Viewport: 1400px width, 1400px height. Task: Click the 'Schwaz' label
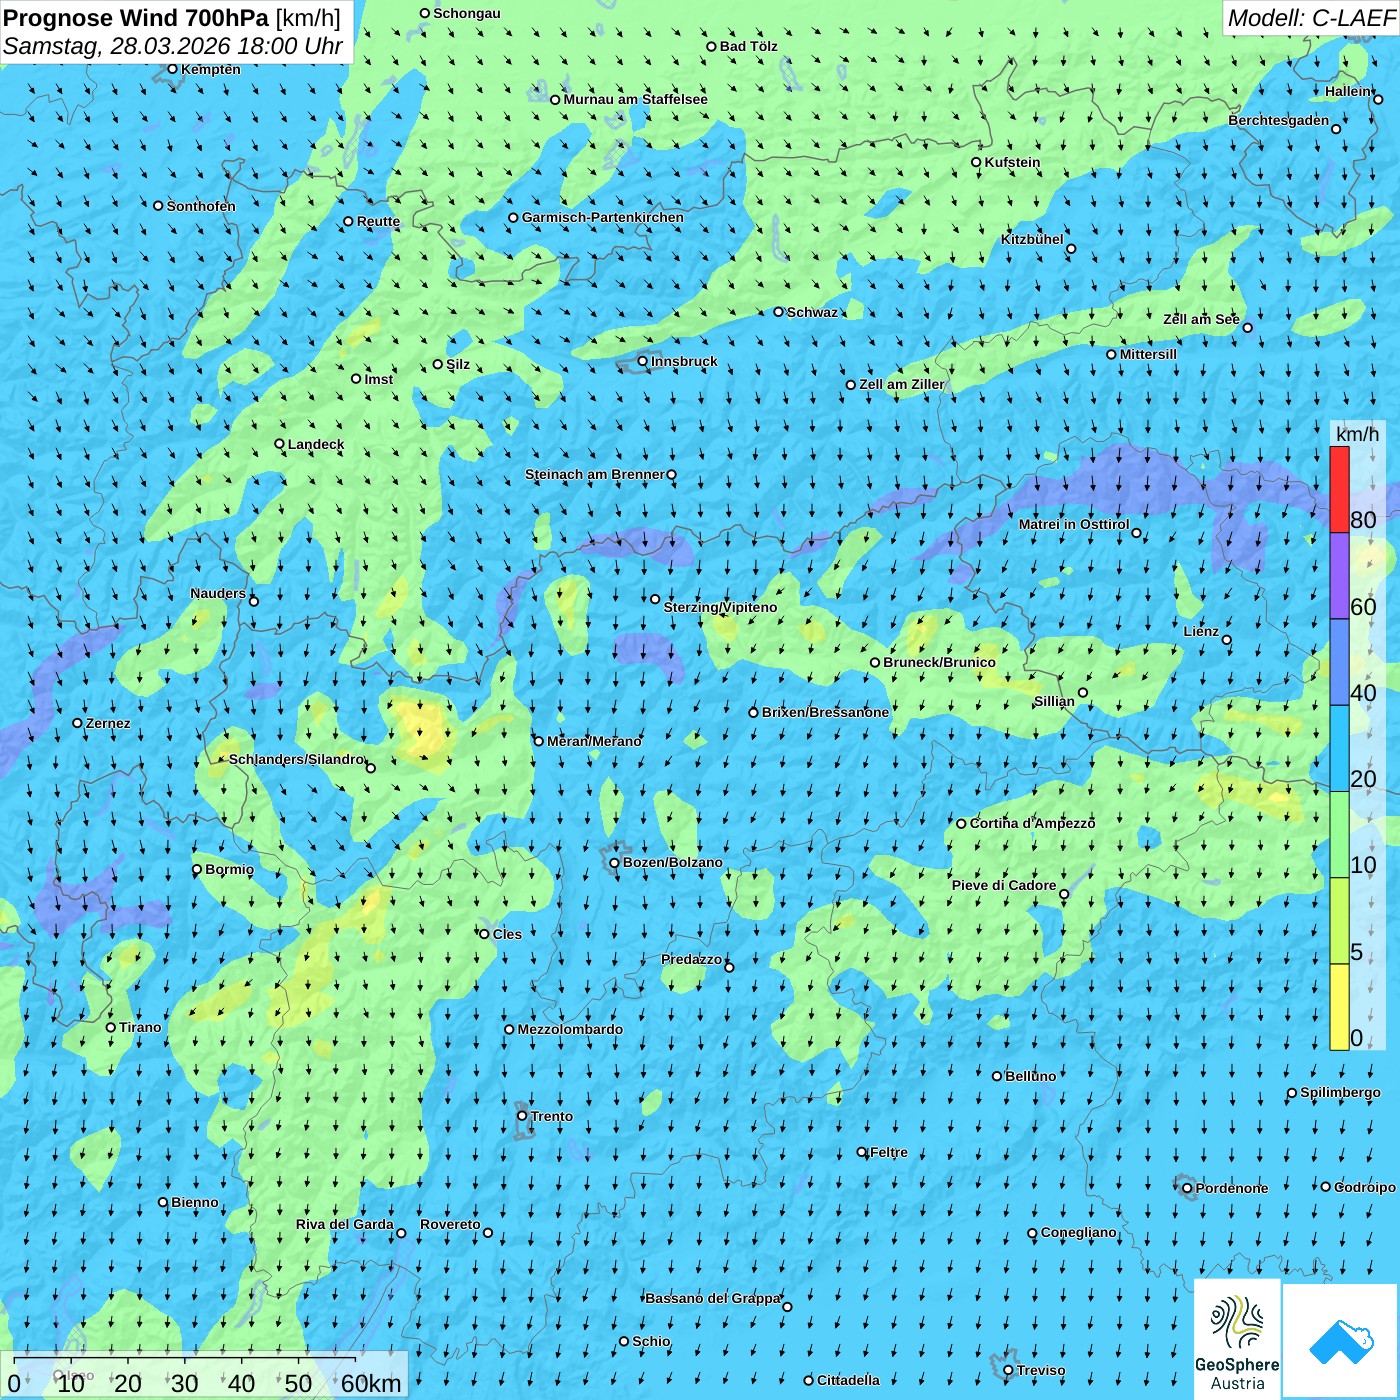(x=812, y=312)
